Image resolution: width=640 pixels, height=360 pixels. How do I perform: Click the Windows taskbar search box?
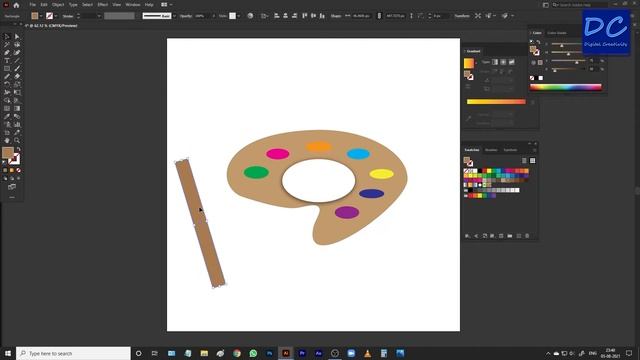point(73,353)
